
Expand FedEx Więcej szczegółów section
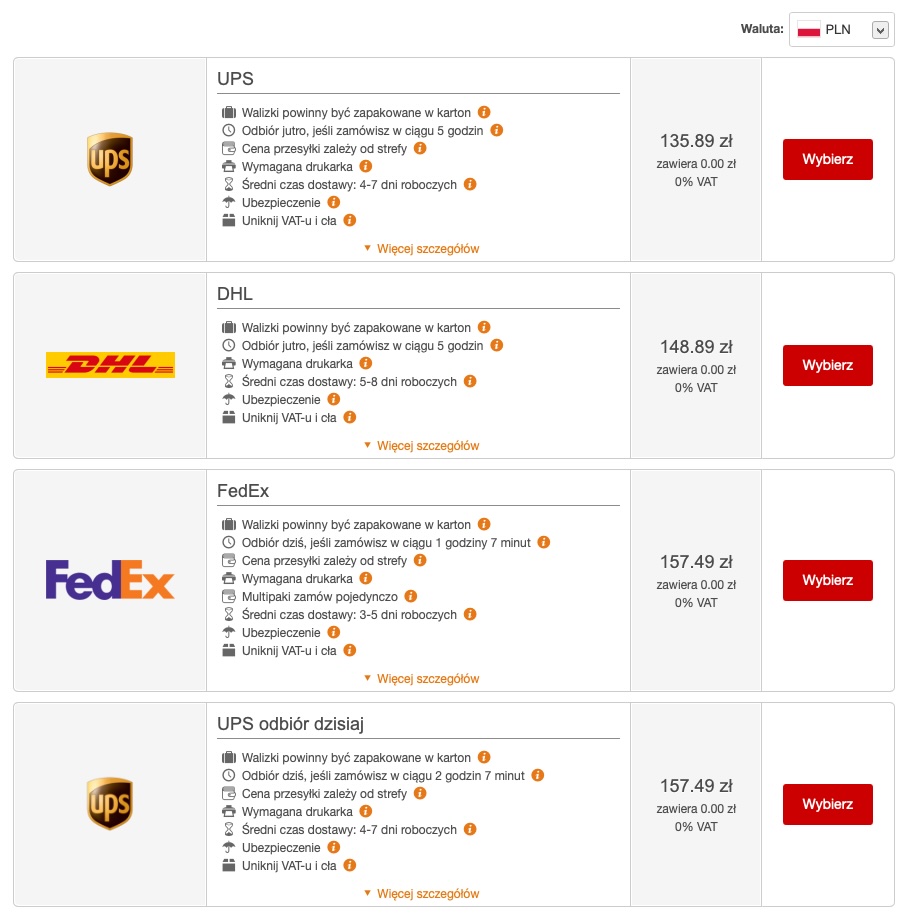[x=421, y=679]
